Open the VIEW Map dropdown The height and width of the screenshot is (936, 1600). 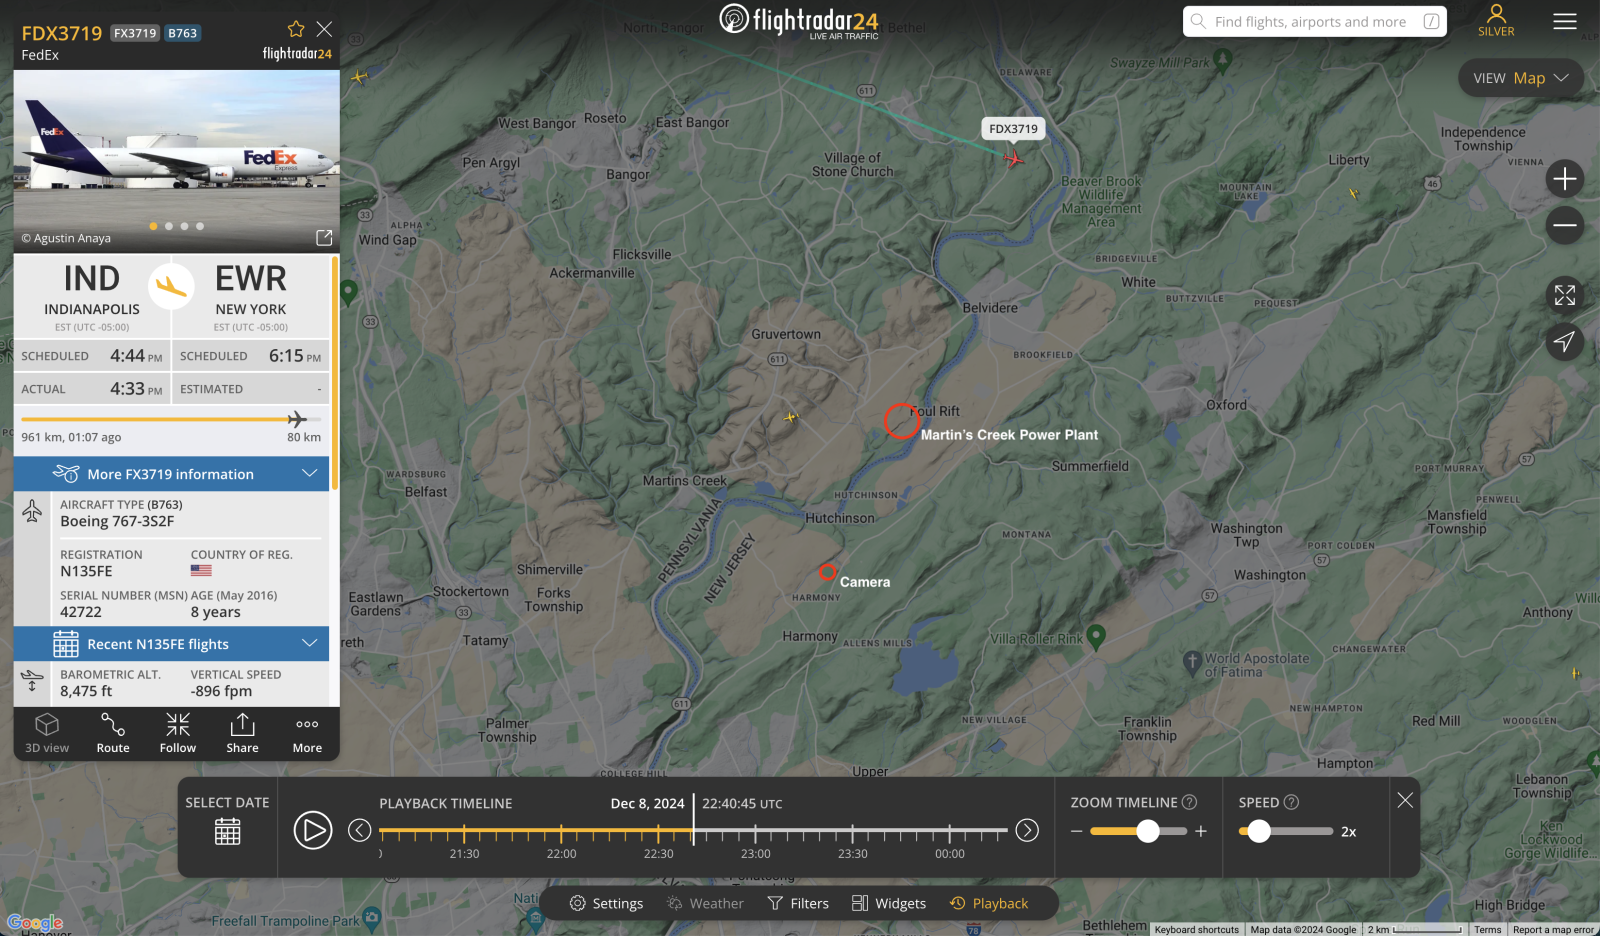tap(1520, 78)
